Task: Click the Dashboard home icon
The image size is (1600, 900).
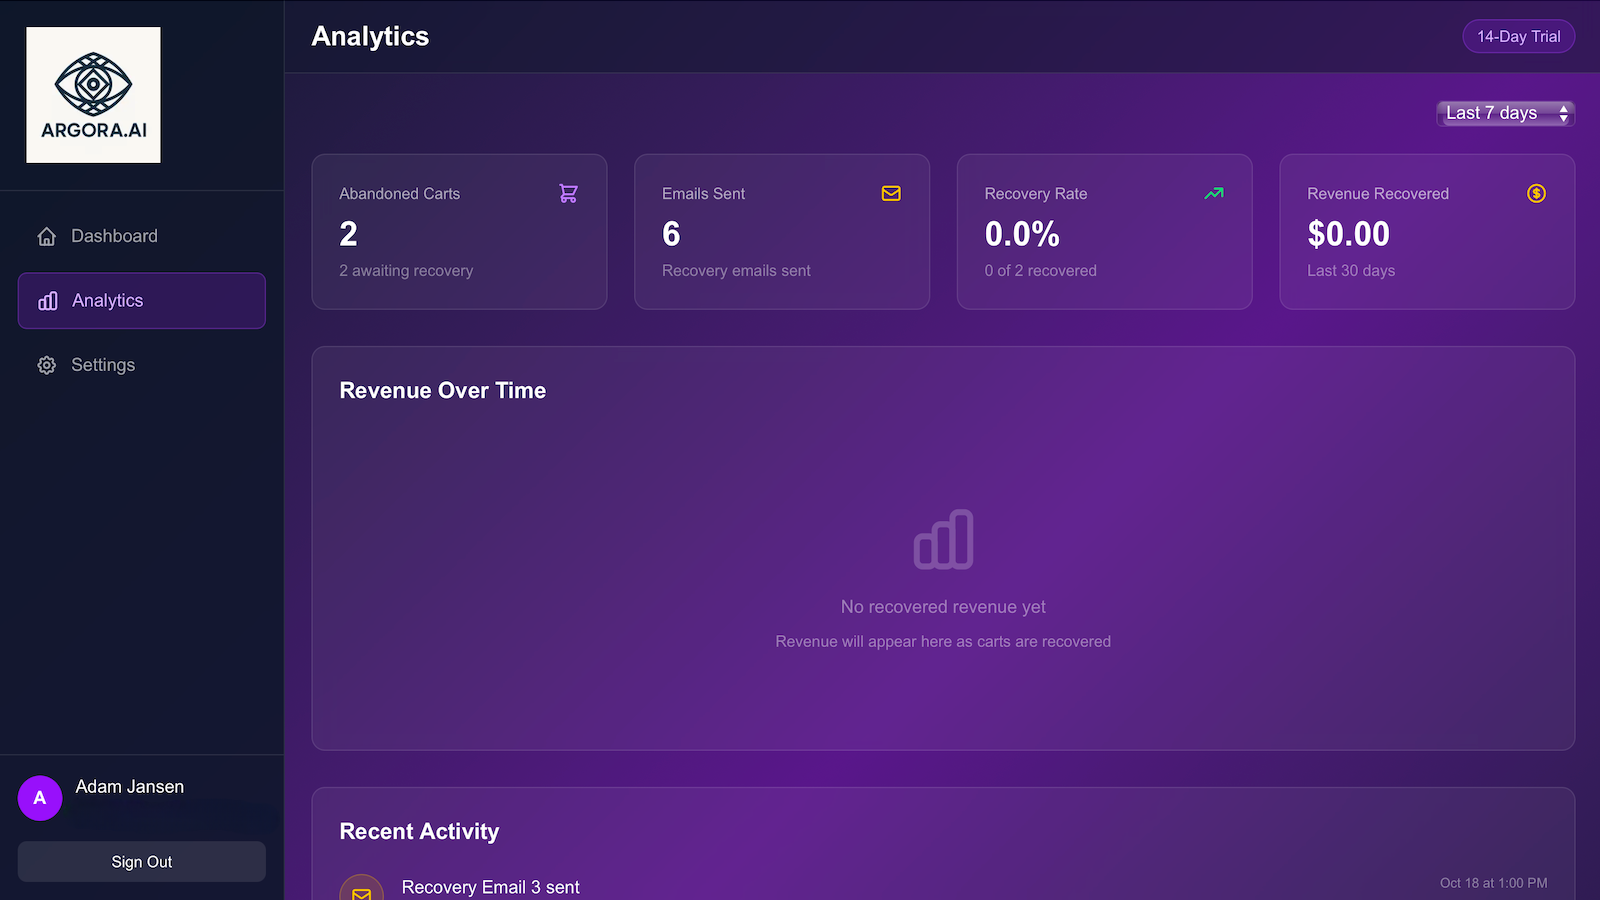Action: [46, 237]
